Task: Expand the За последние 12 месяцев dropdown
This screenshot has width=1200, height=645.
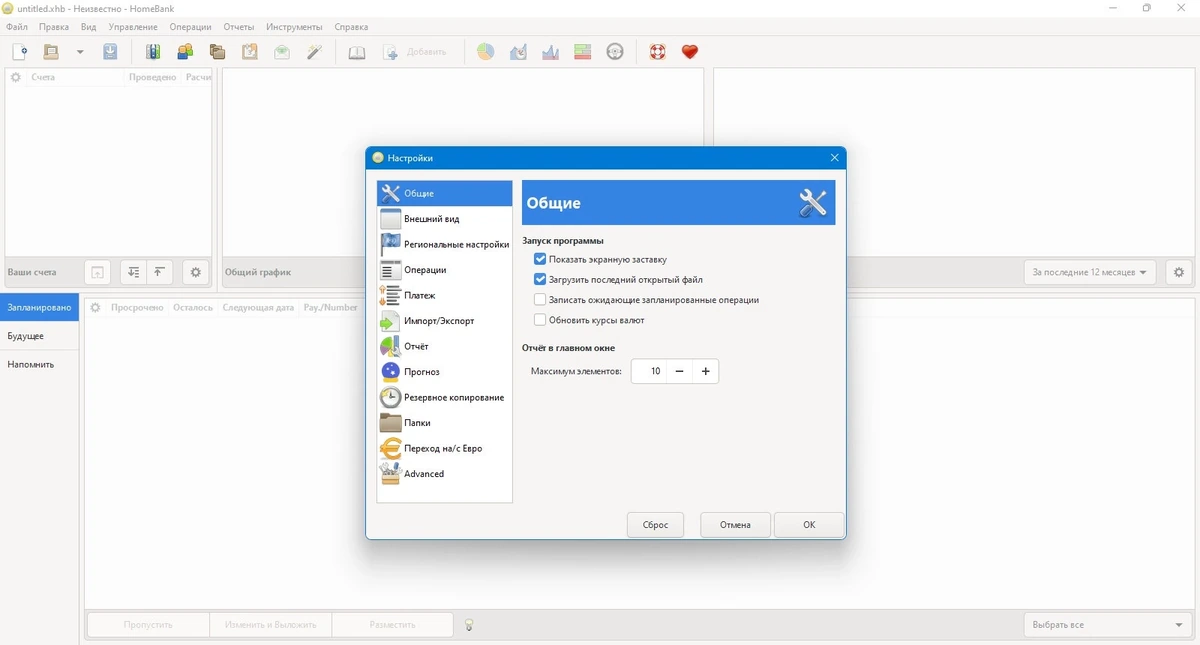Action: [x=1090, y=272]
